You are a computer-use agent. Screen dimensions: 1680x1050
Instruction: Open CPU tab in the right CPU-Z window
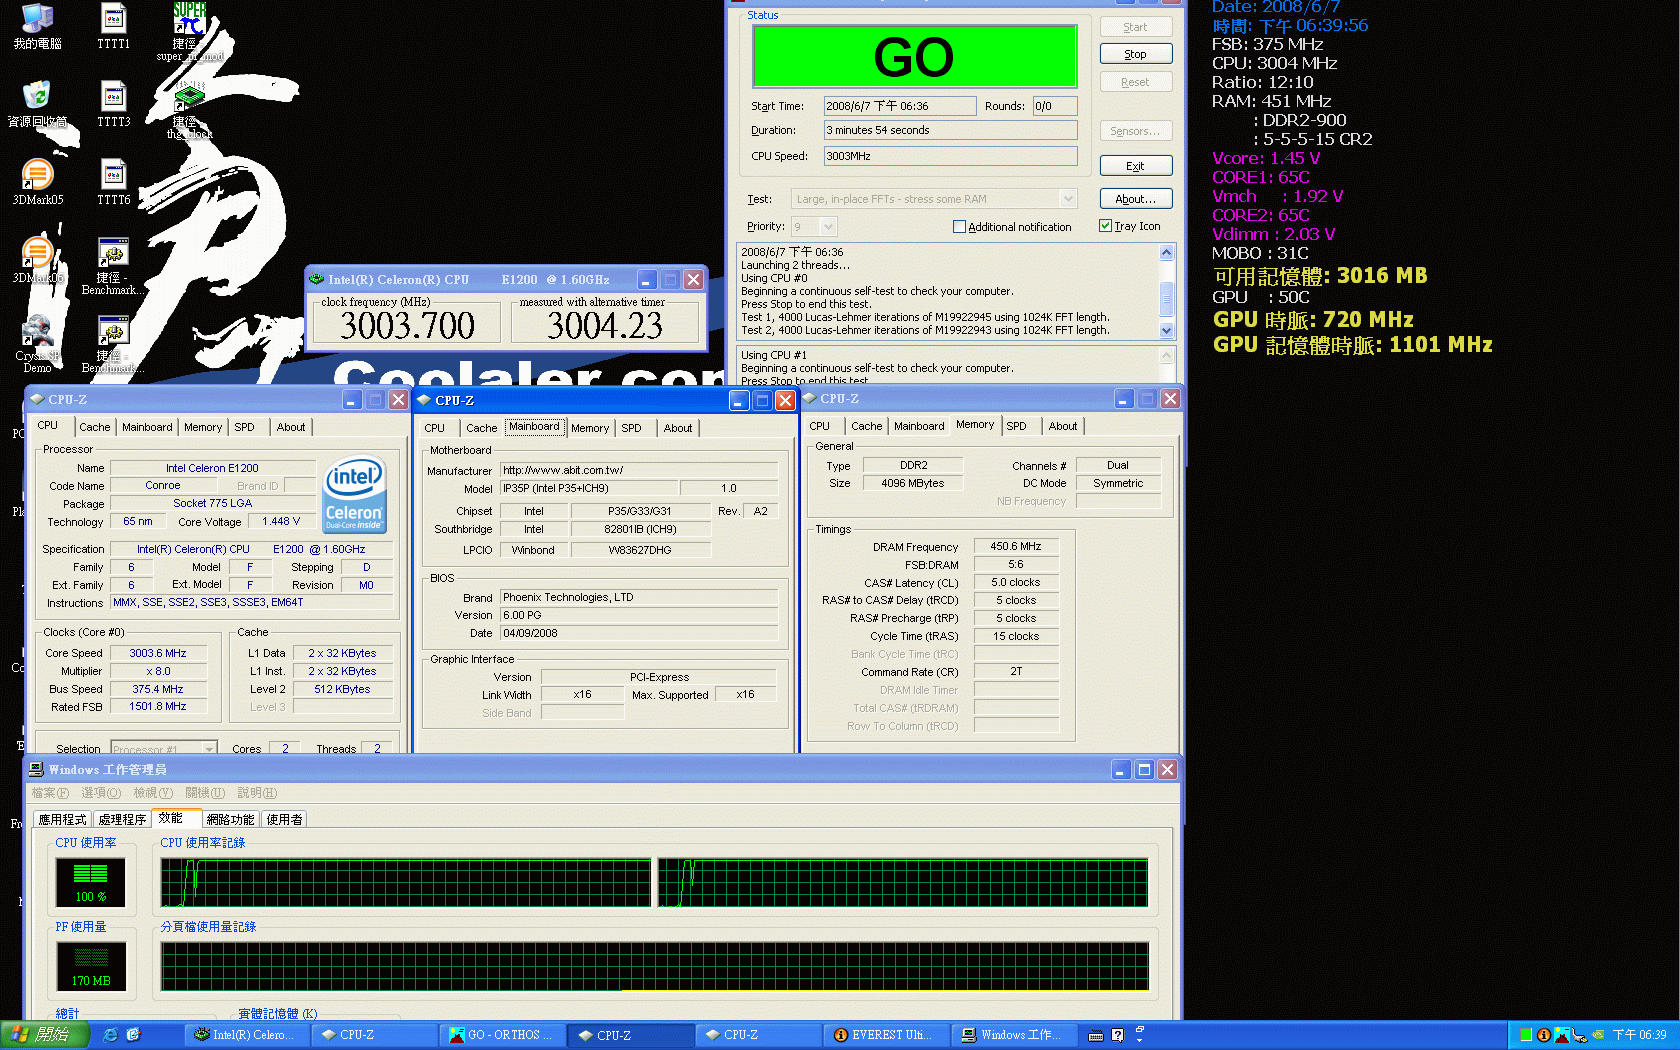pos(820,426)
